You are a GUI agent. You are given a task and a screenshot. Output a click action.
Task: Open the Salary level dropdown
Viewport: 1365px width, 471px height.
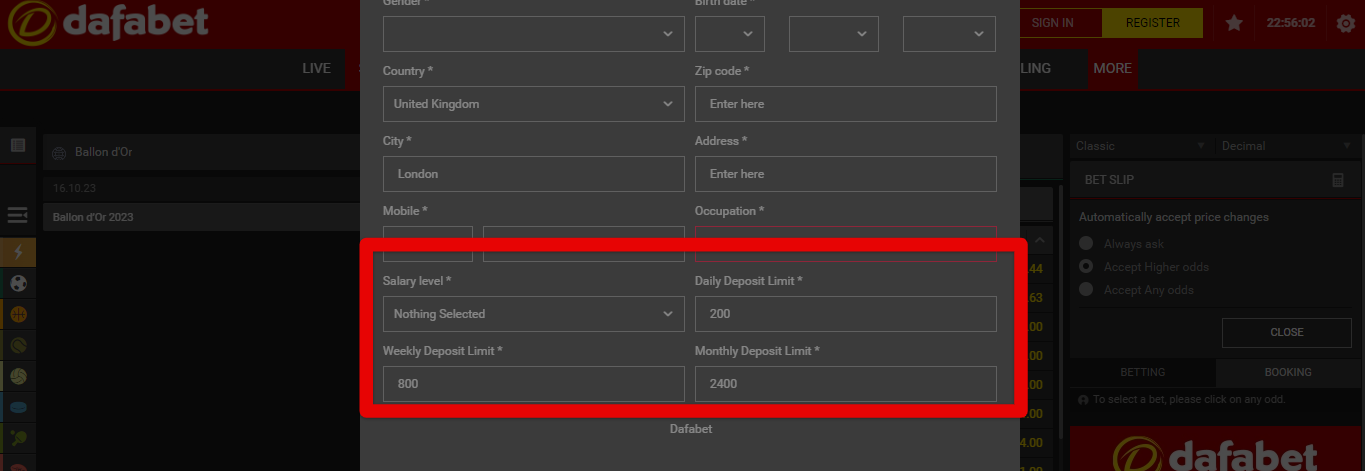point(534,314)
